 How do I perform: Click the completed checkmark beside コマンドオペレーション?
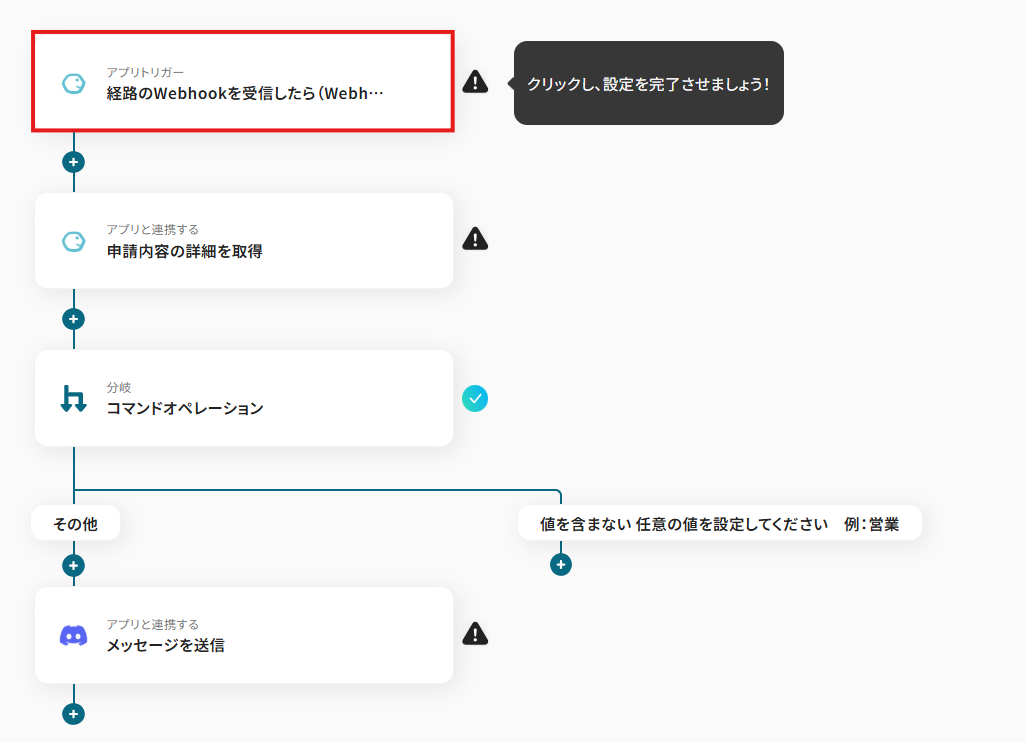tap(475, 399)
